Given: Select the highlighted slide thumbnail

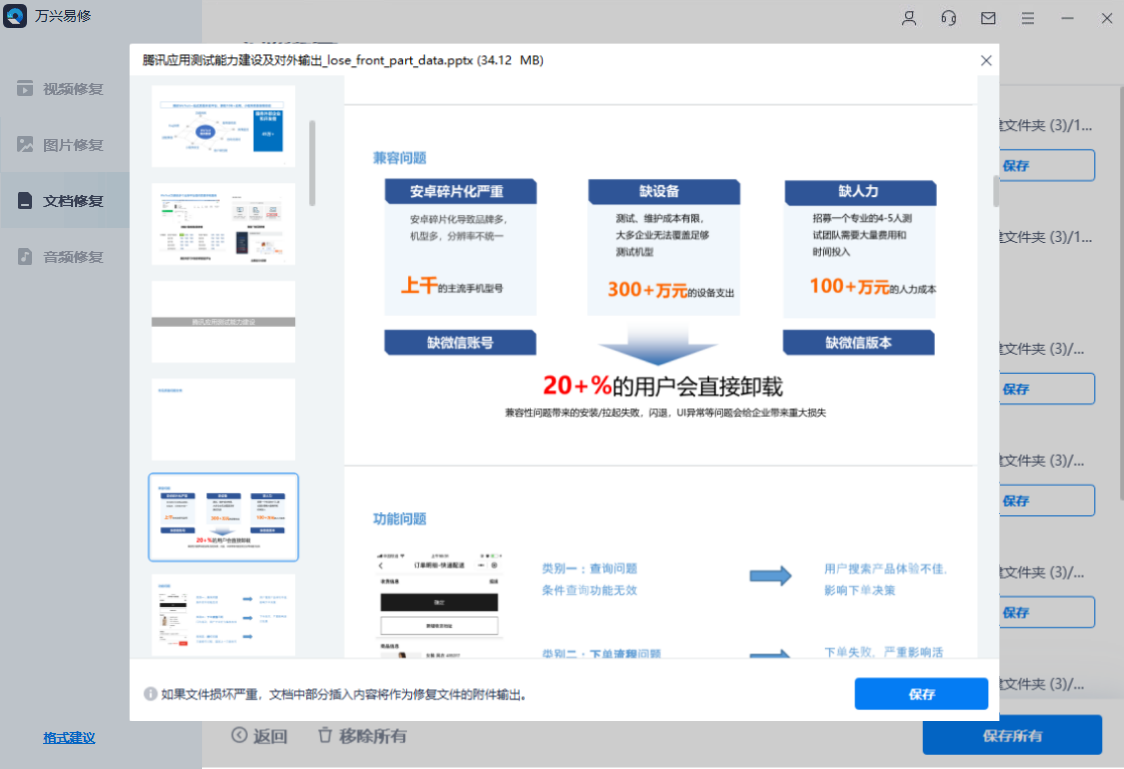Looking at the screenshot, I should (223, 517).
